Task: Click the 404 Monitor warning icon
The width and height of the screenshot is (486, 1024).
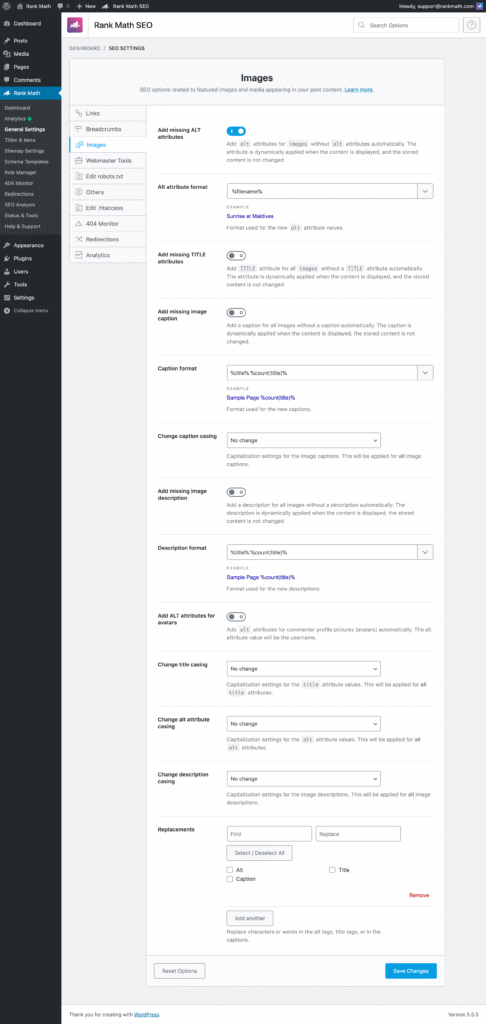Action: click(78, 223)
